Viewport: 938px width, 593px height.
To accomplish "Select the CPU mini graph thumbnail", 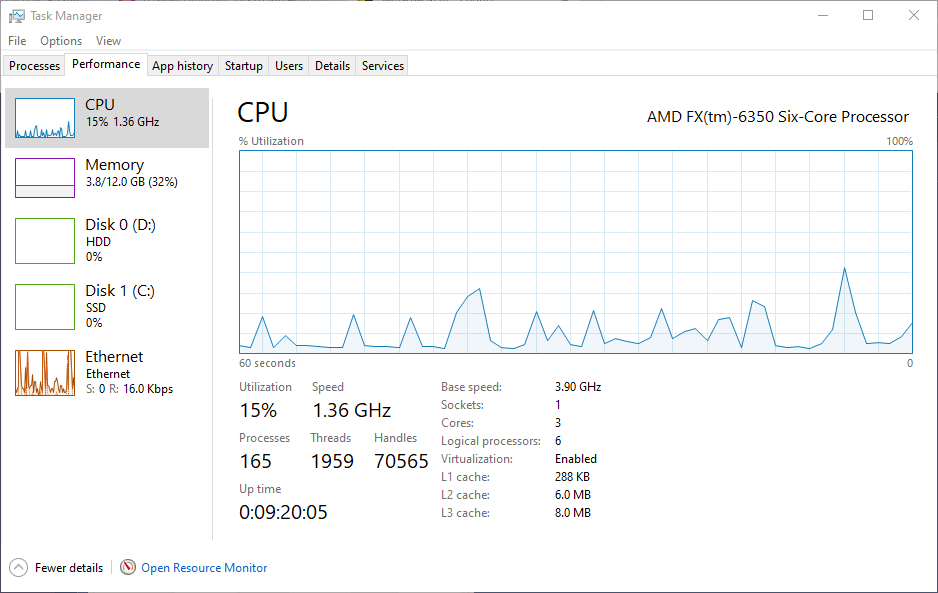I will [45, 118].
